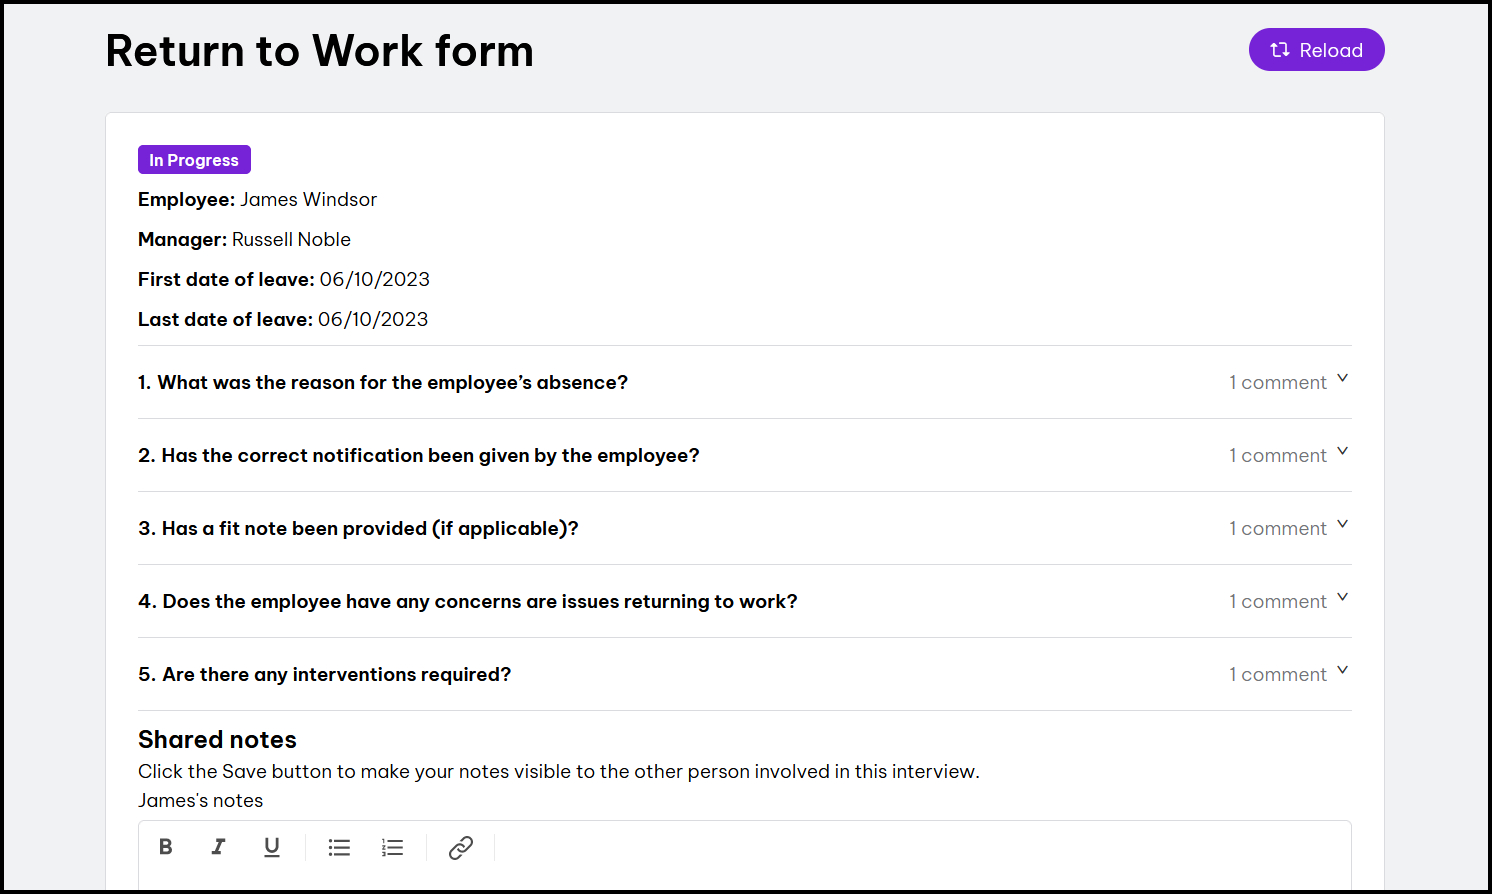This screenshot has height=894, width=1492.
Task: Open "1 comment" on absence reason question
Action: pos(1277,383)
